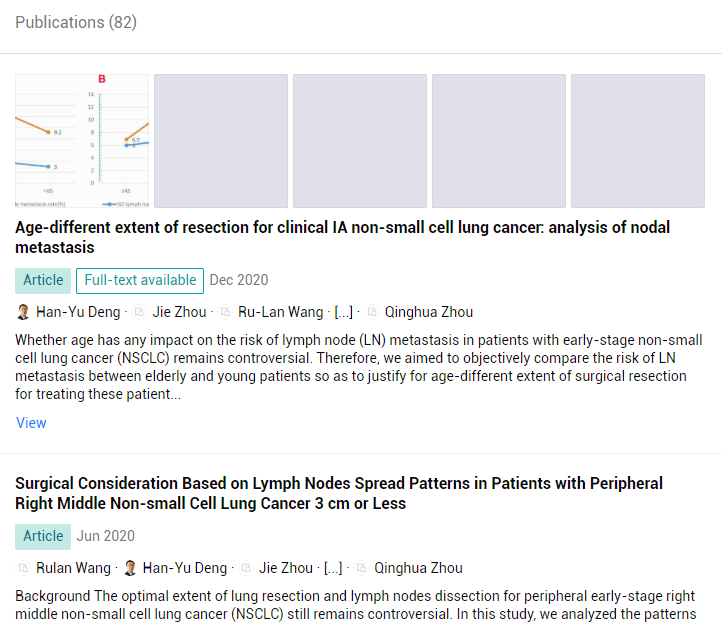The height and width of the screenshot is (625, 722).
Task: Expand the hidden authors [...] of the Dec 2020 article
Action: click(343, 312)
